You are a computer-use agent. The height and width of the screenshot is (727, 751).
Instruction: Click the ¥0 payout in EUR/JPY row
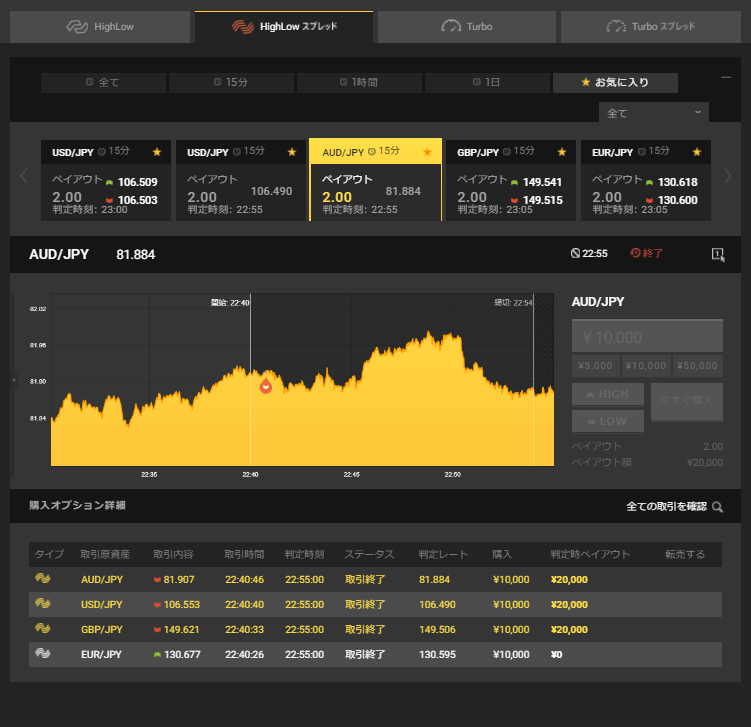(556, 654)
